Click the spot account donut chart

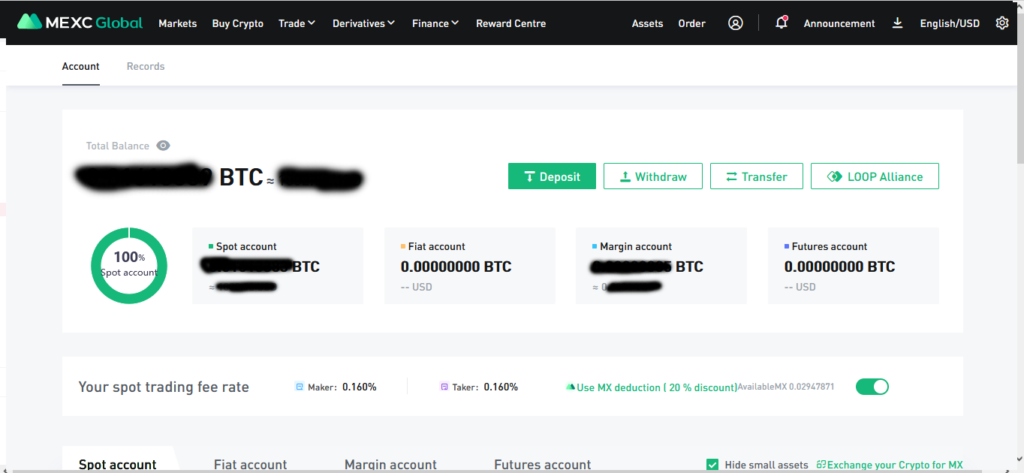click(128, 265)
